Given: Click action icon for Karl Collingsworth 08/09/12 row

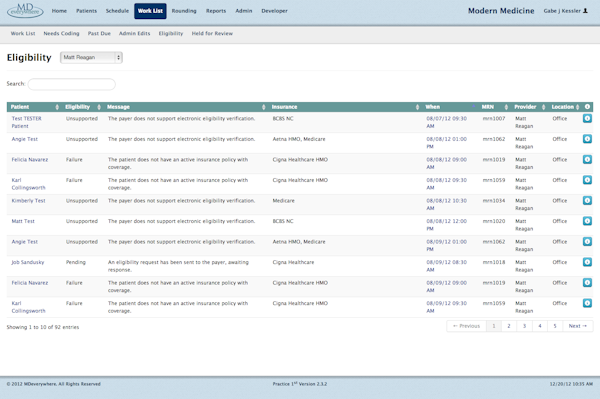Looking at the screenshot, I should 587,303.
